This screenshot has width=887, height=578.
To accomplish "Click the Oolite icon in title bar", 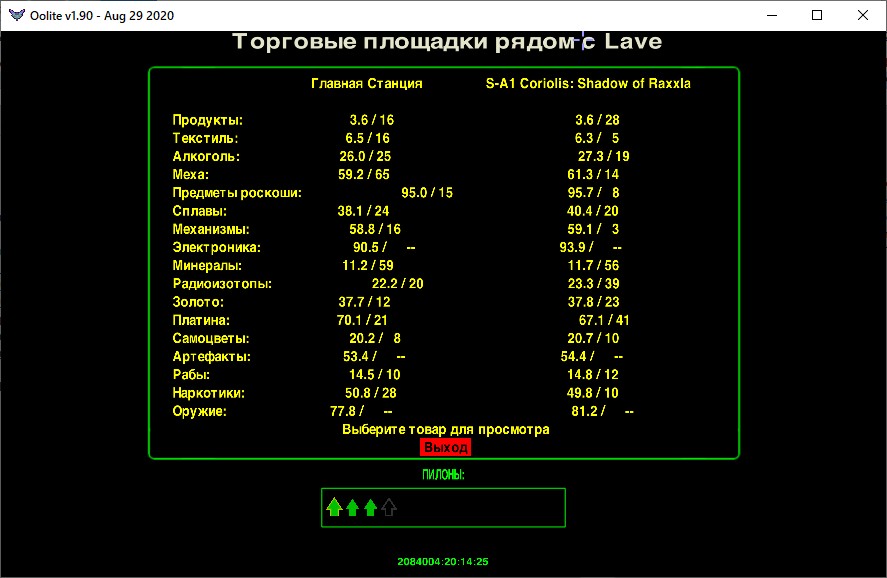I will (14, 15).
